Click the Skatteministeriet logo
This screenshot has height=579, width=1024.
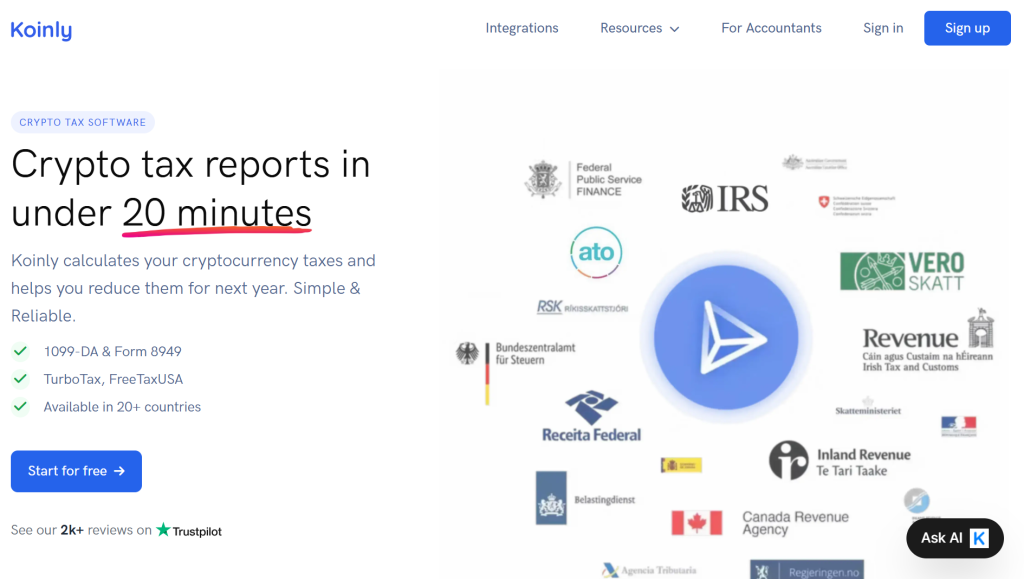tap(868, 406)
